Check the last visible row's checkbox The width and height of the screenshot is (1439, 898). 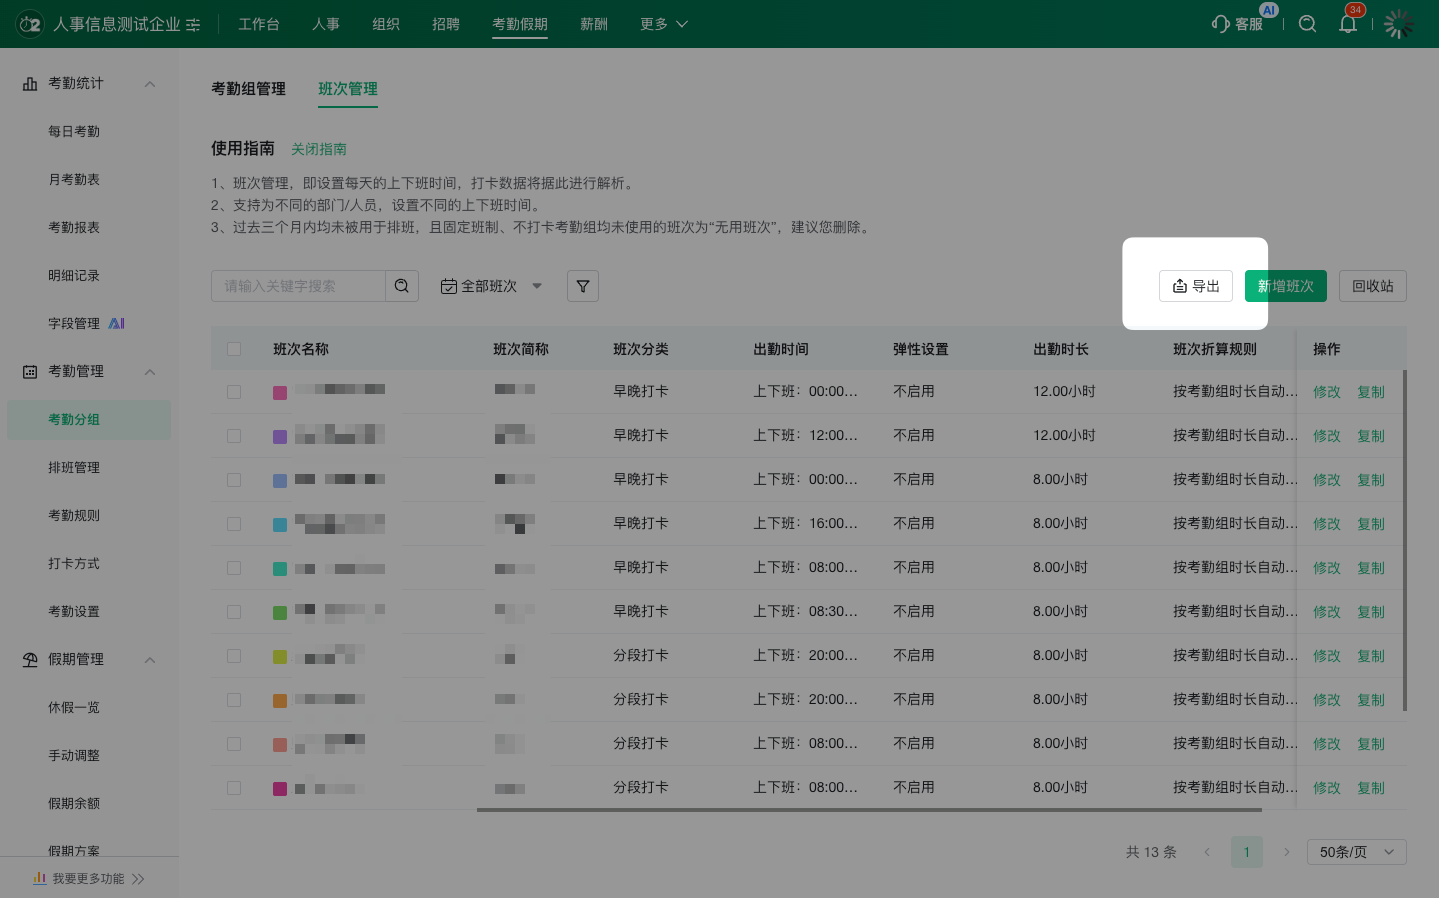pyautogui.click(x=234, y=788)
